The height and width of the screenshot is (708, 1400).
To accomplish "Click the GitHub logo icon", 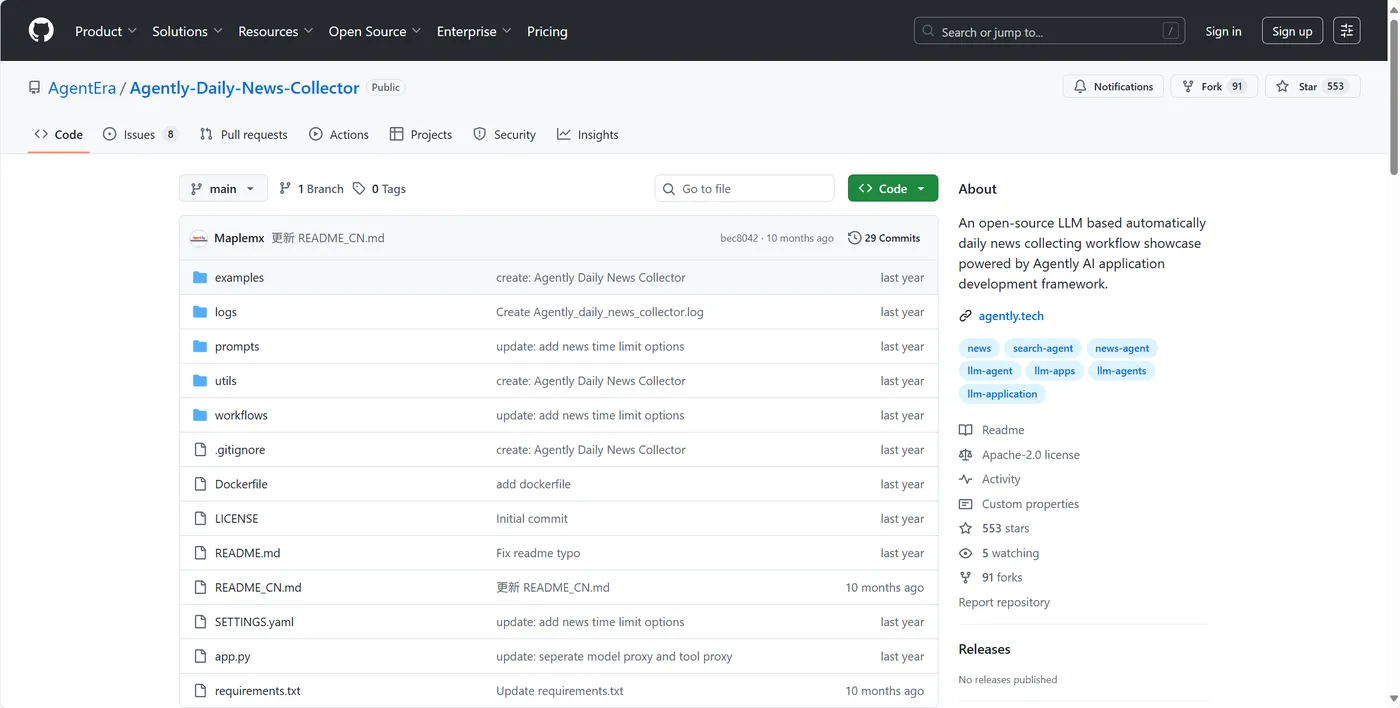I will [x=41, y=31].
